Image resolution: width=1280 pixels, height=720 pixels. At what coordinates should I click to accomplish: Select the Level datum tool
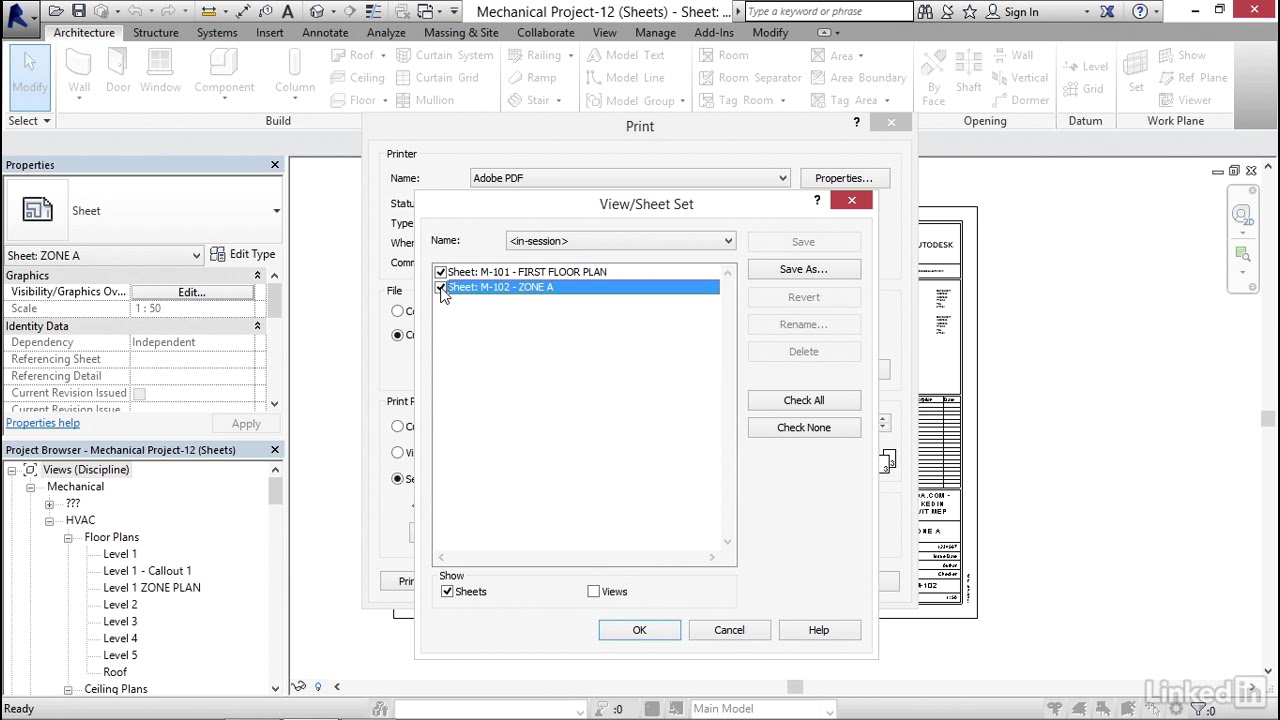point(1084,66)
